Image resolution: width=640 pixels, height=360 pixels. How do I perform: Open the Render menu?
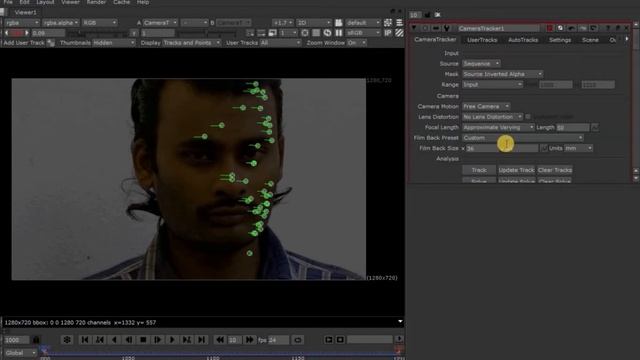point(96,2)
